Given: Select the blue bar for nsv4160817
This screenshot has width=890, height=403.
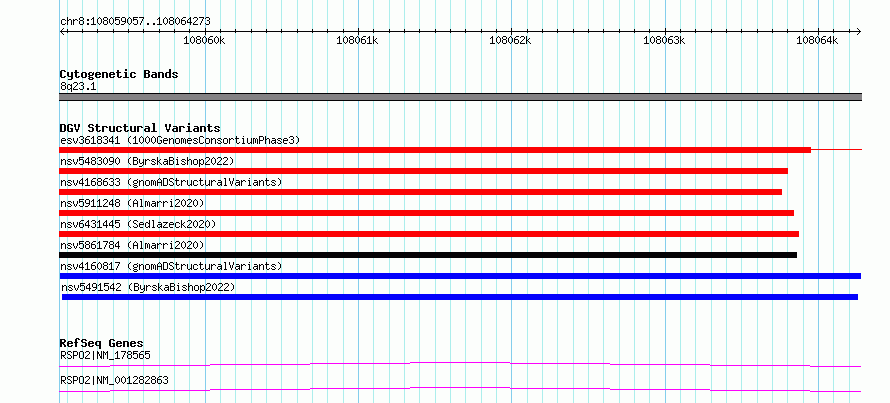Looking at the screenshot, I should pyautogui.click(x=460, y=276).
